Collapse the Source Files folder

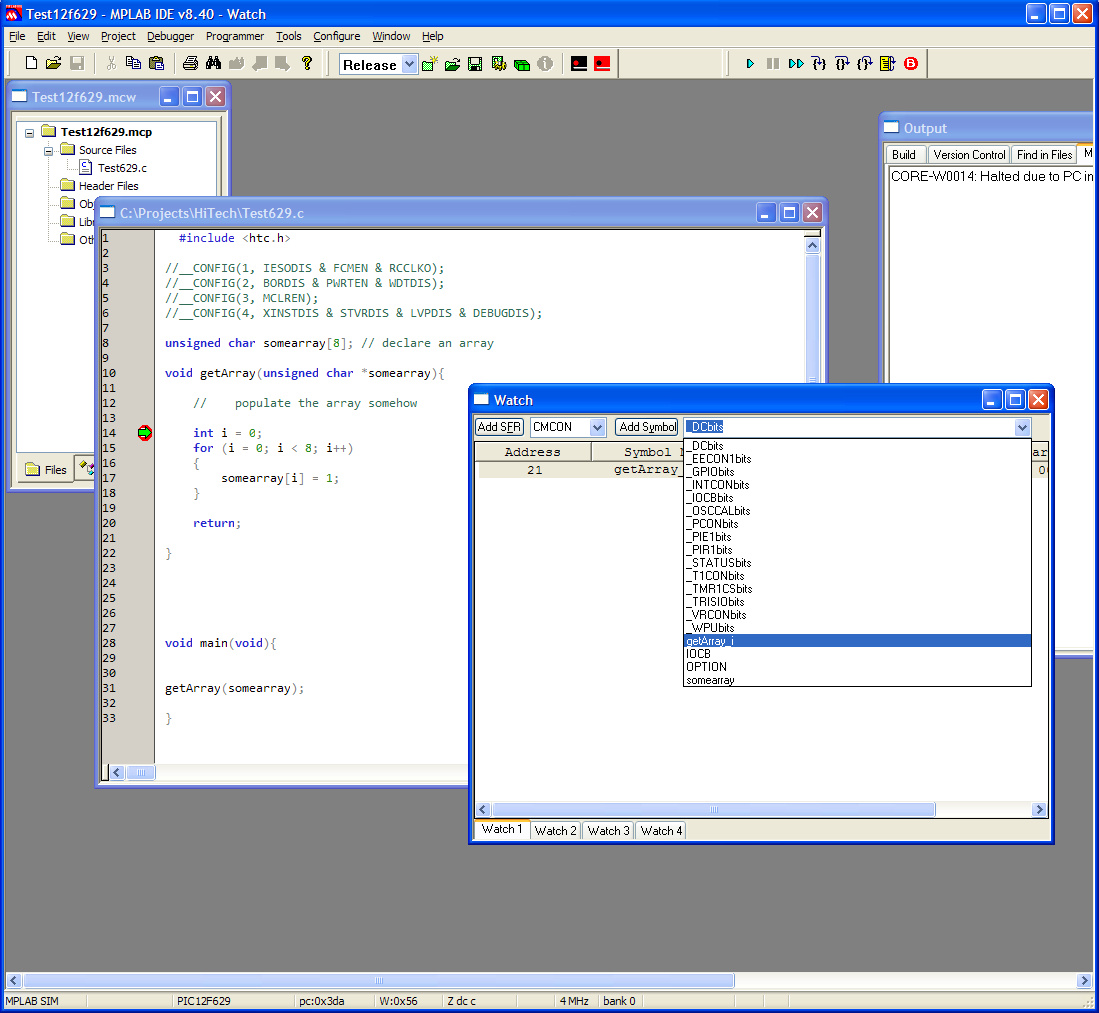[48, 151]
